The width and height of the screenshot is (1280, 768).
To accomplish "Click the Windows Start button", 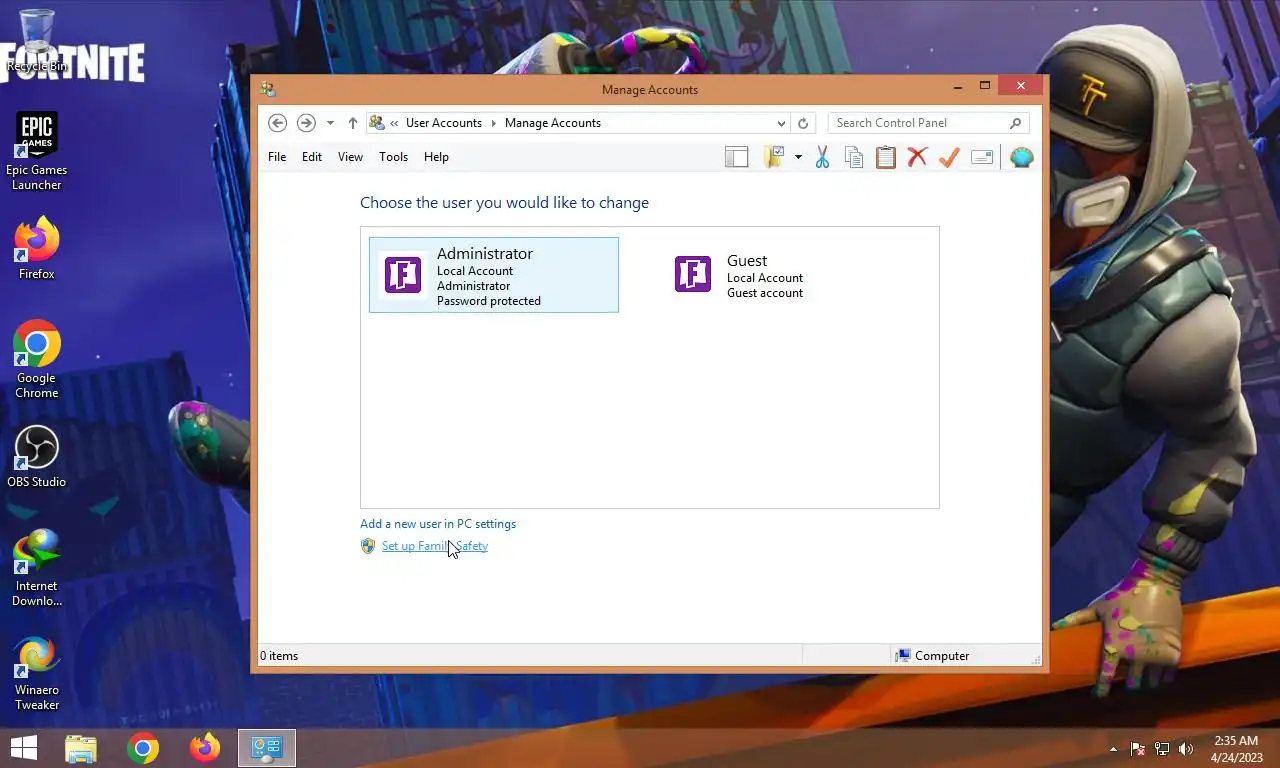I will (24, 748).
